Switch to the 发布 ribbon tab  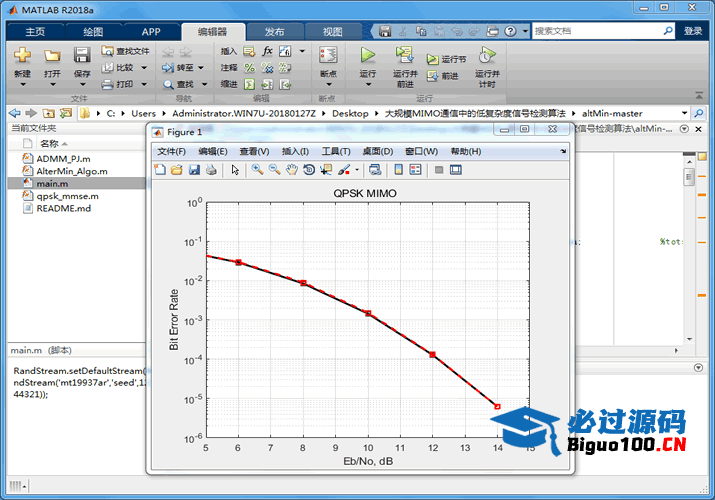275,31
